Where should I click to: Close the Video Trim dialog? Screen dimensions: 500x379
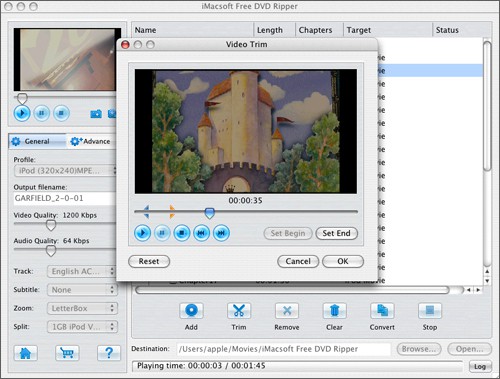click(x=125, y=44)
